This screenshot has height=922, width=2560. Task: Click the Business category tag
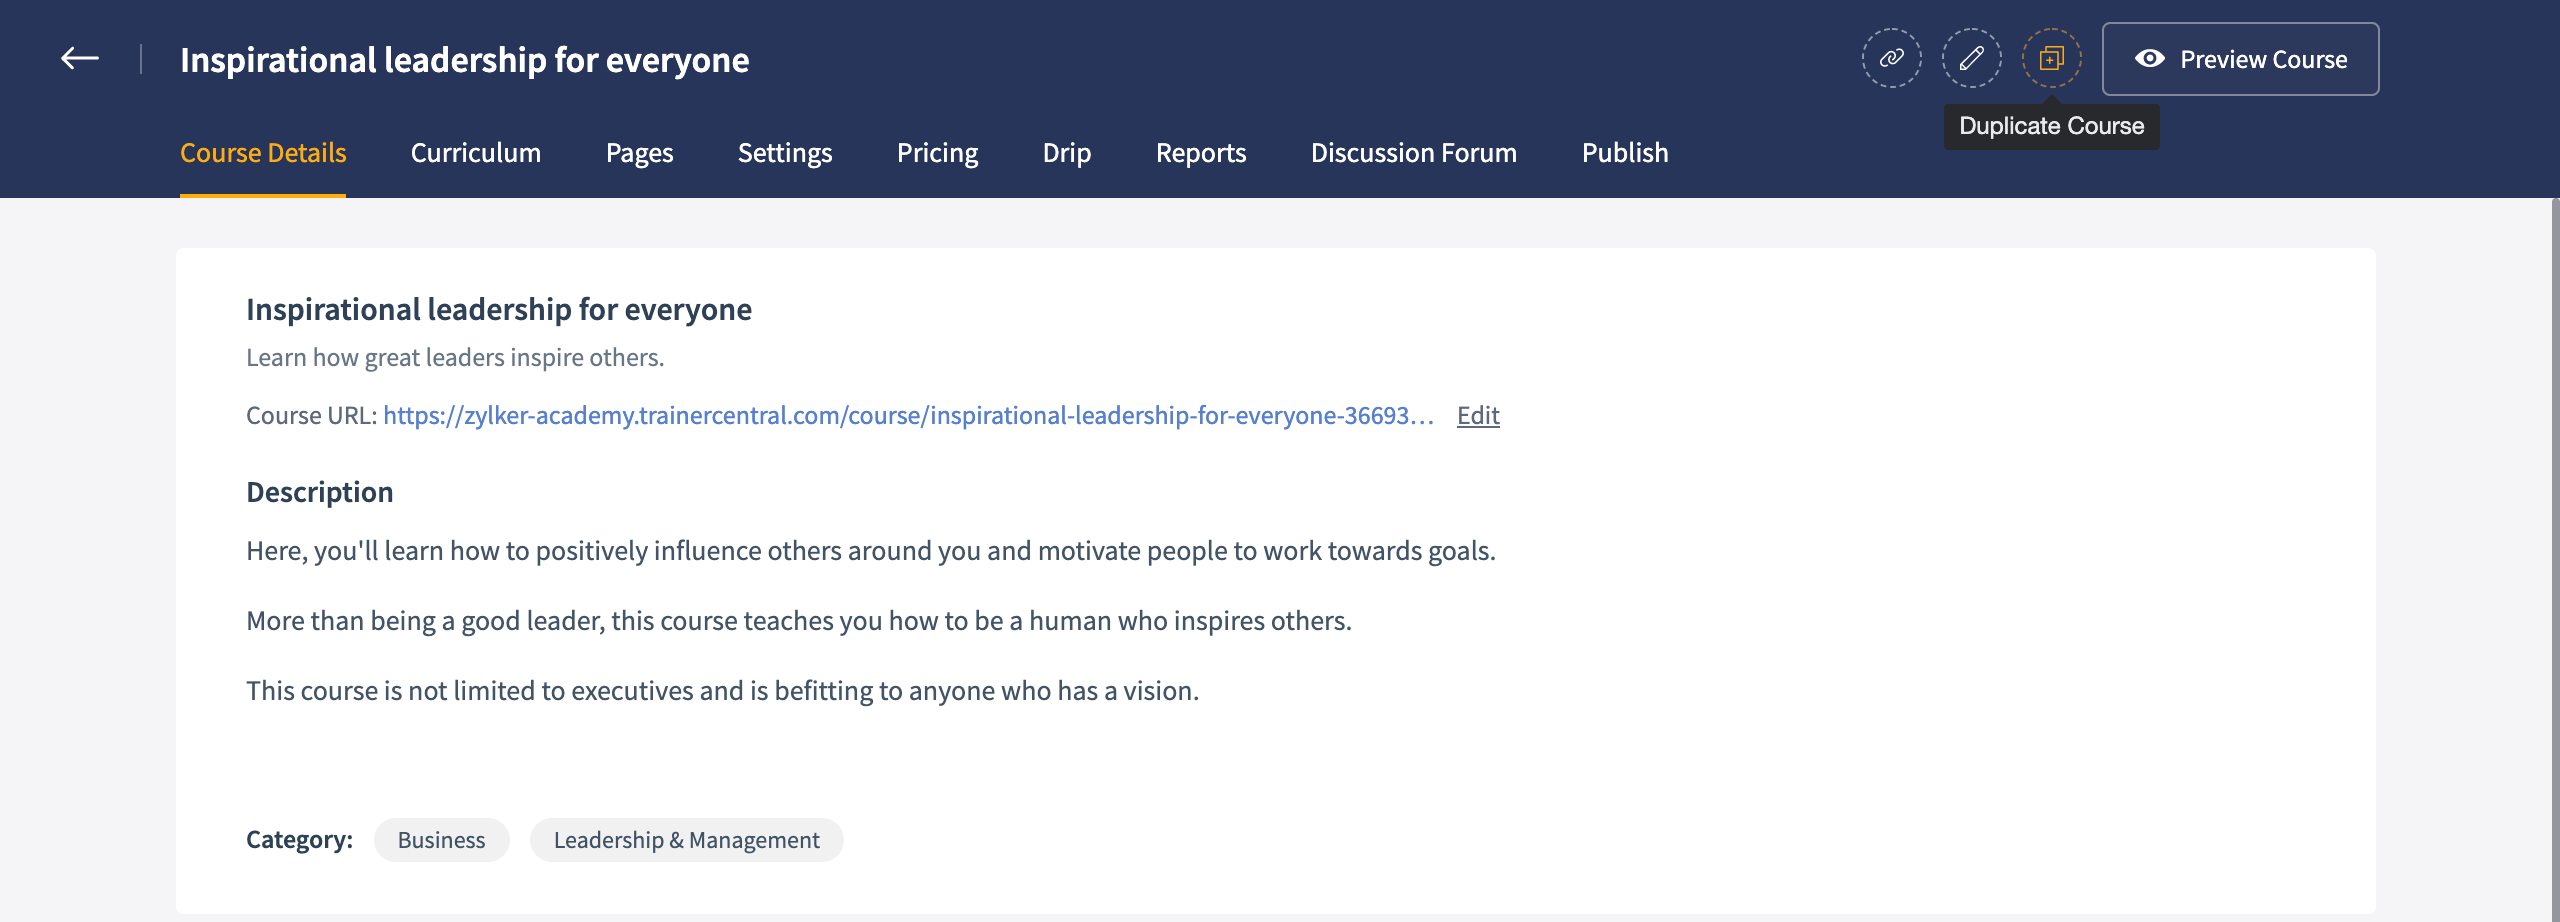[441, 840]
